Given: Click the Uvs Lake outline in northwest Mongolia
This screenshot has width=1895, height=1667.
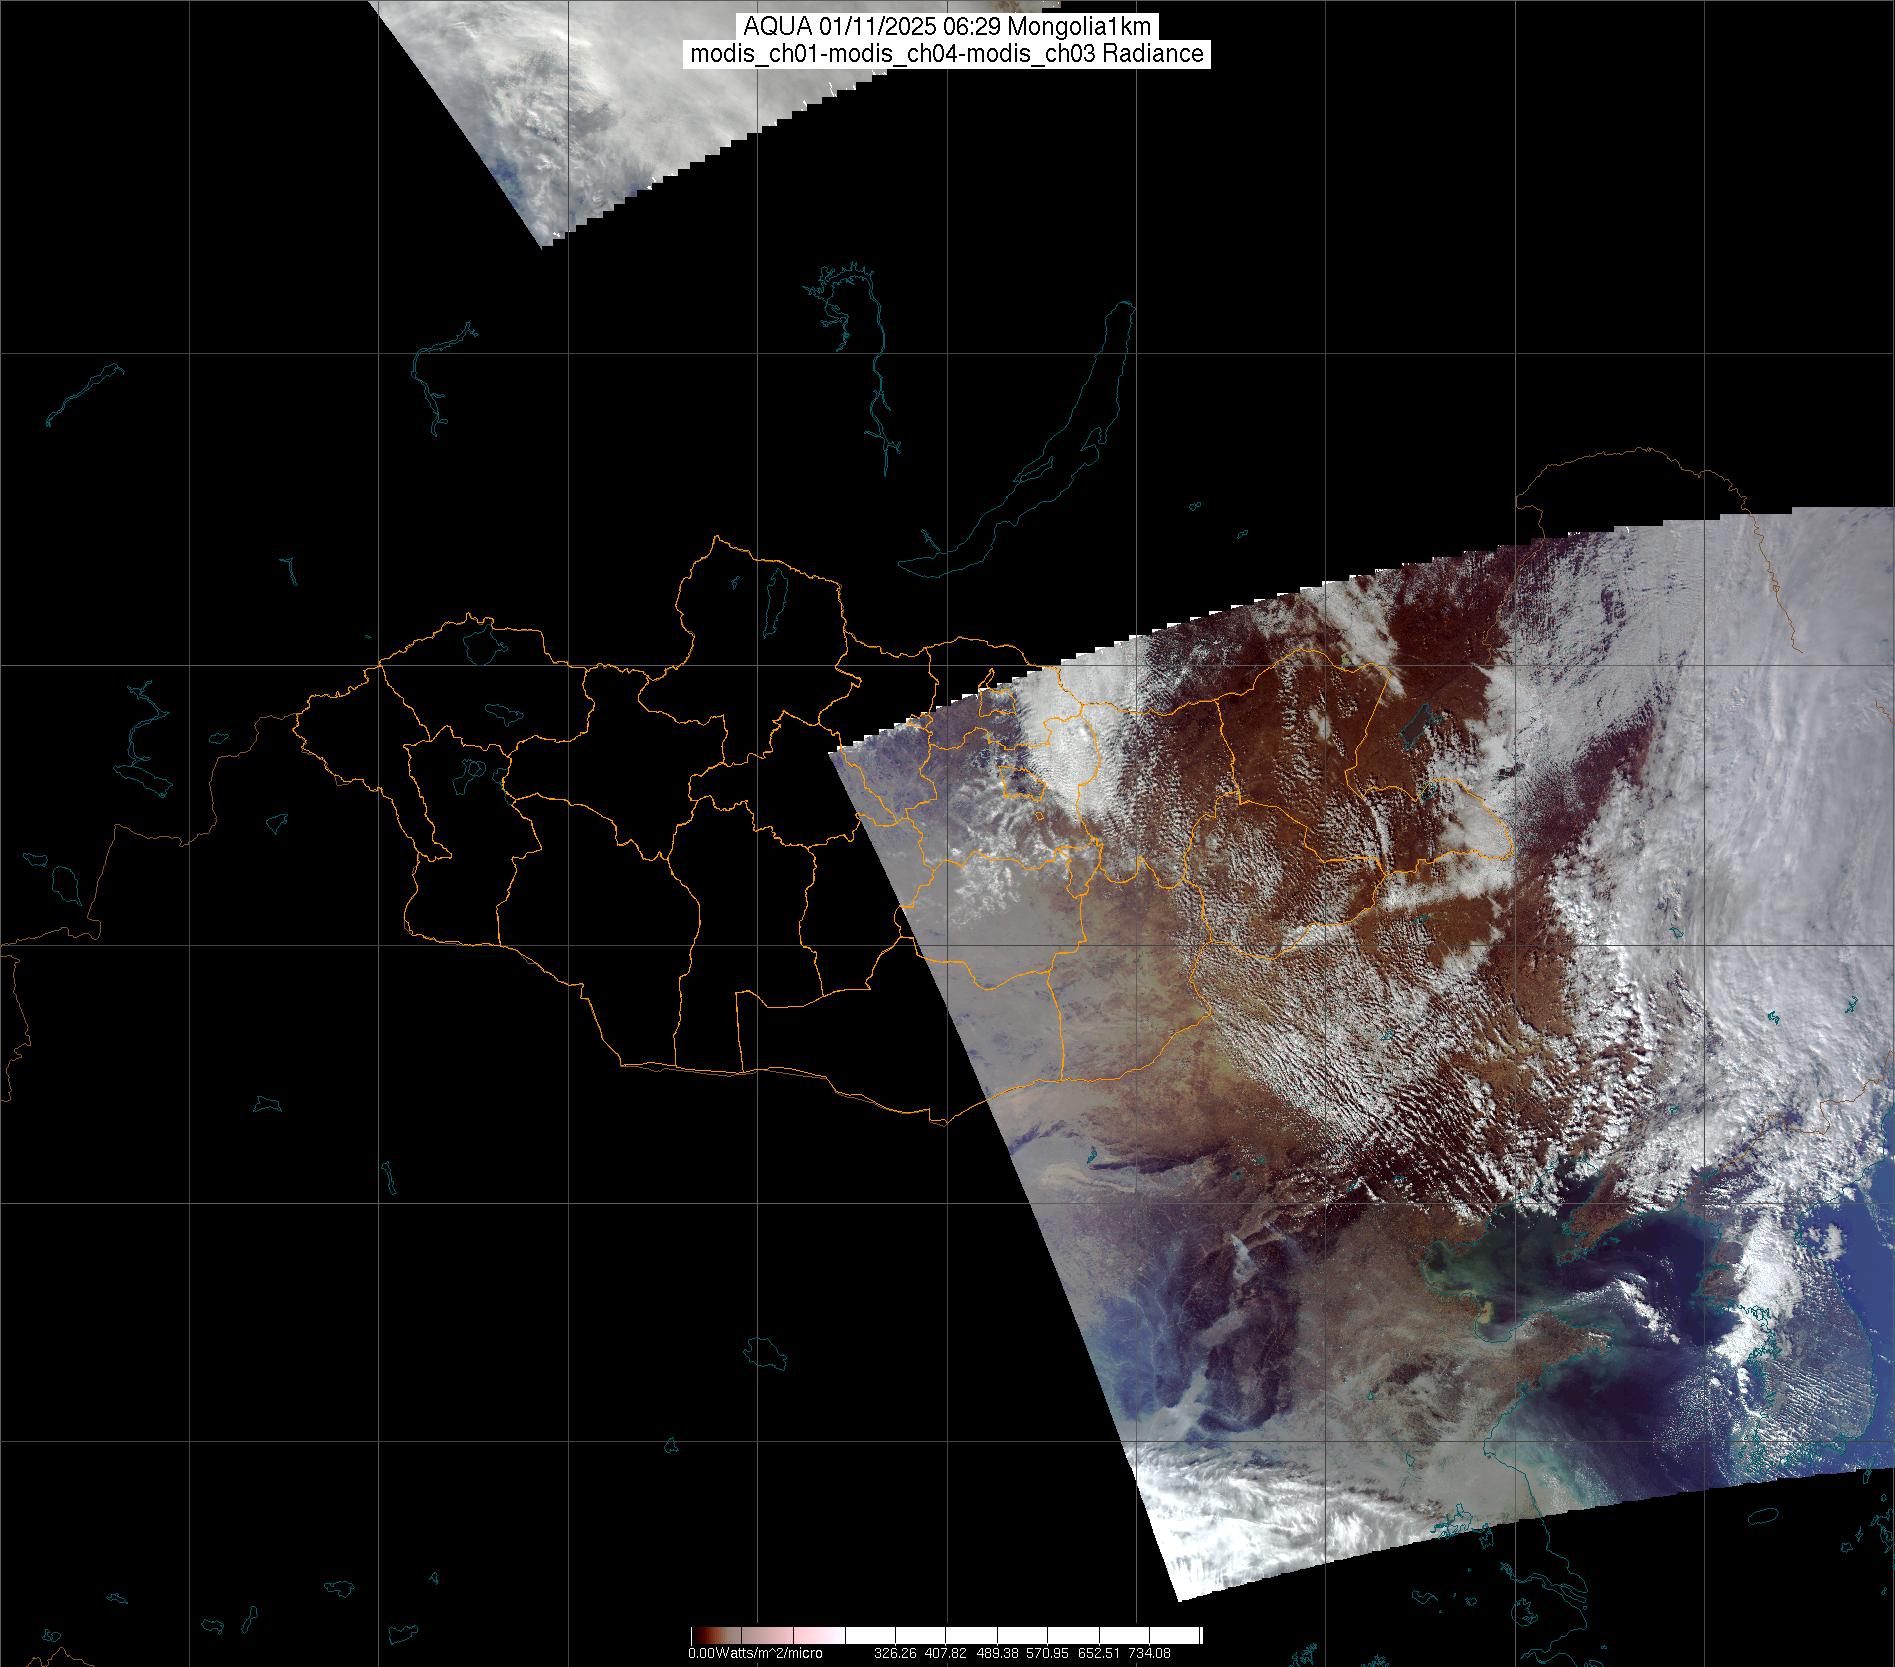Looking at the screenshot, I should (482, 643).
